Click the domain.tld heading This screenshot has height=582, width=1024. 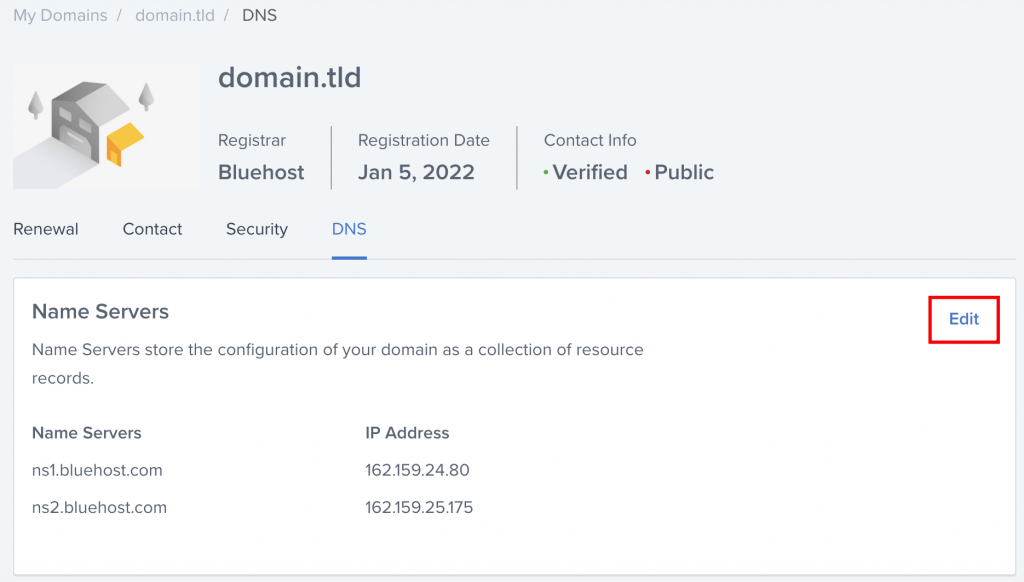(x=289, y=77)
